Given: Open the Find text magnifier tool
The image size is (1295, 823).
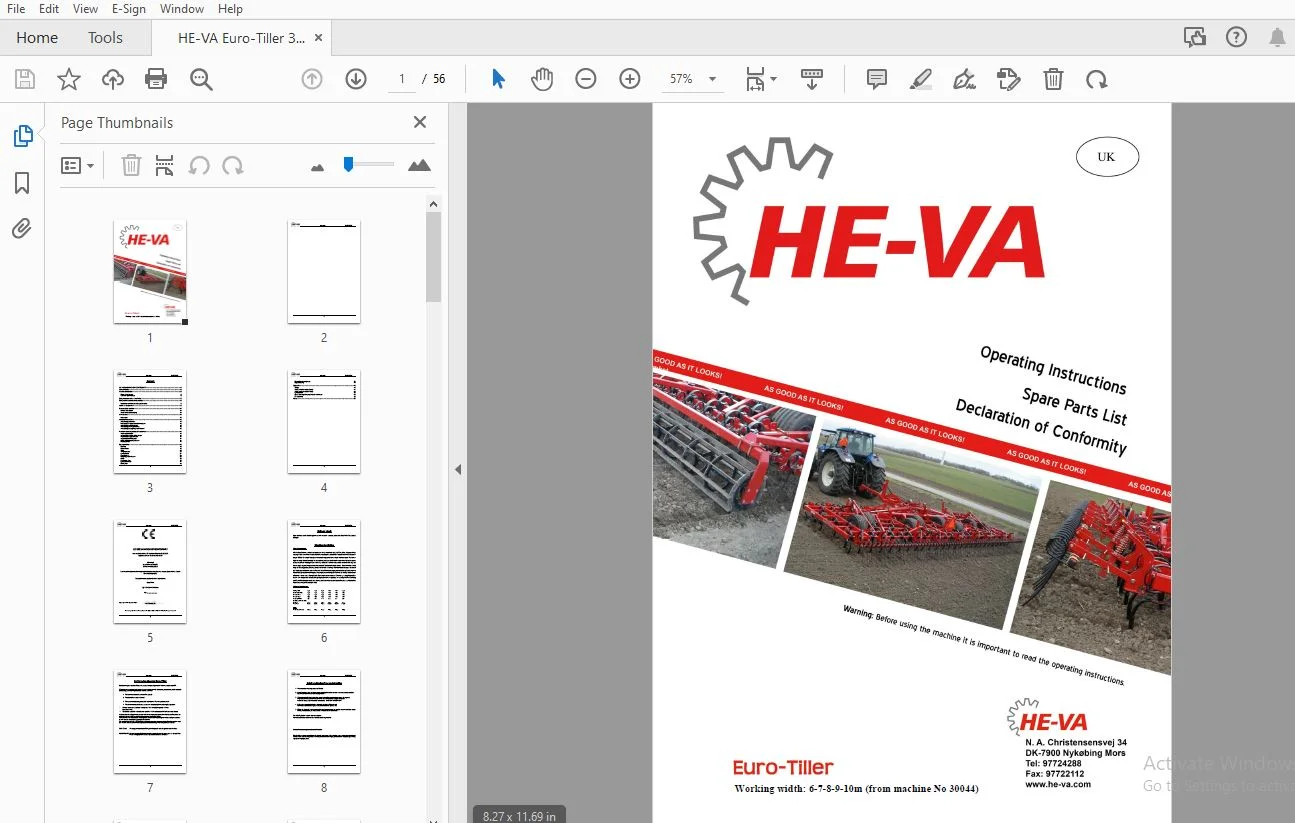Looking at the screenshot, I should pos(201,80).
